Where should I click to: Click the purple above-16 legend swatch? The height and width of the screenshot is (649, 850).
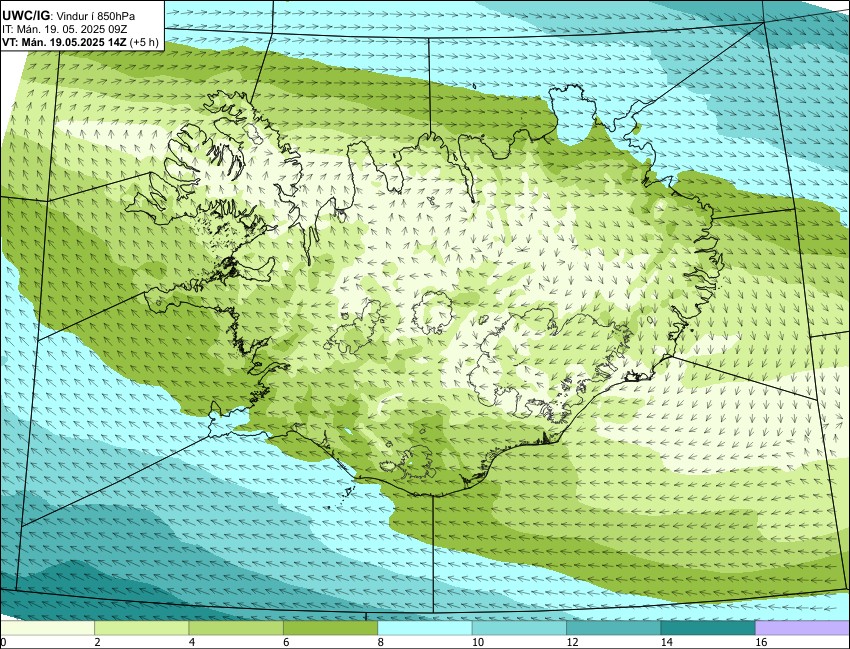tap(802, 628)
